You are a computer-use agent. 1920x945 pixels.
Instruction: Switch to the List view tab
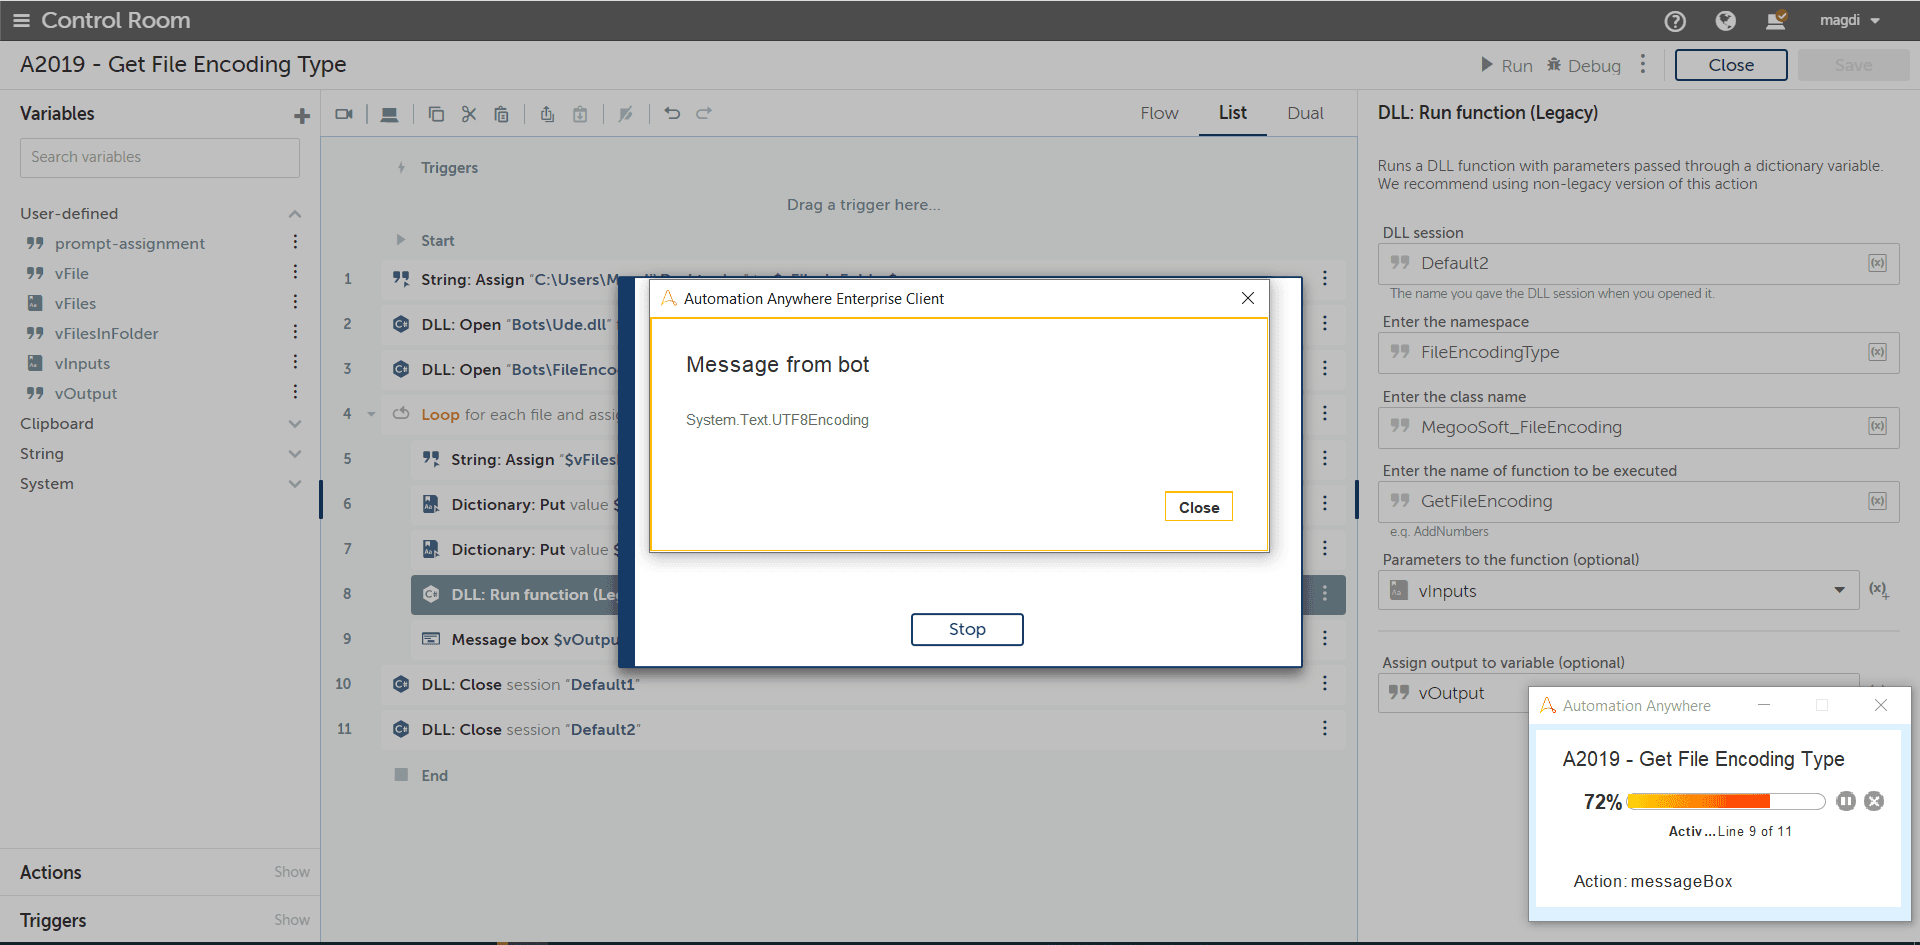(1232, 113)
